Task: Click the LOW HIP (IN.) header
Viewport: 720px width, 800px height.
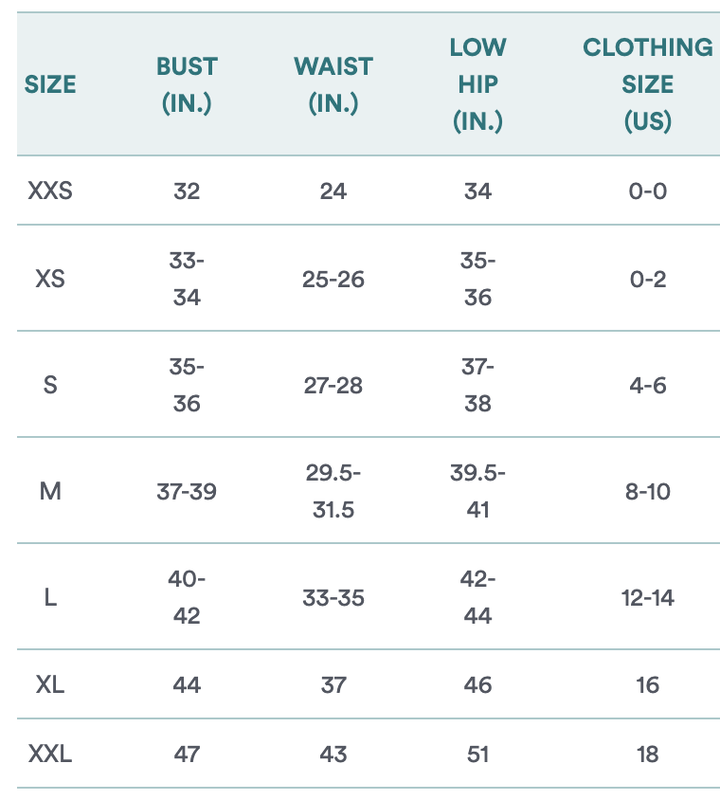Action: 478,85
